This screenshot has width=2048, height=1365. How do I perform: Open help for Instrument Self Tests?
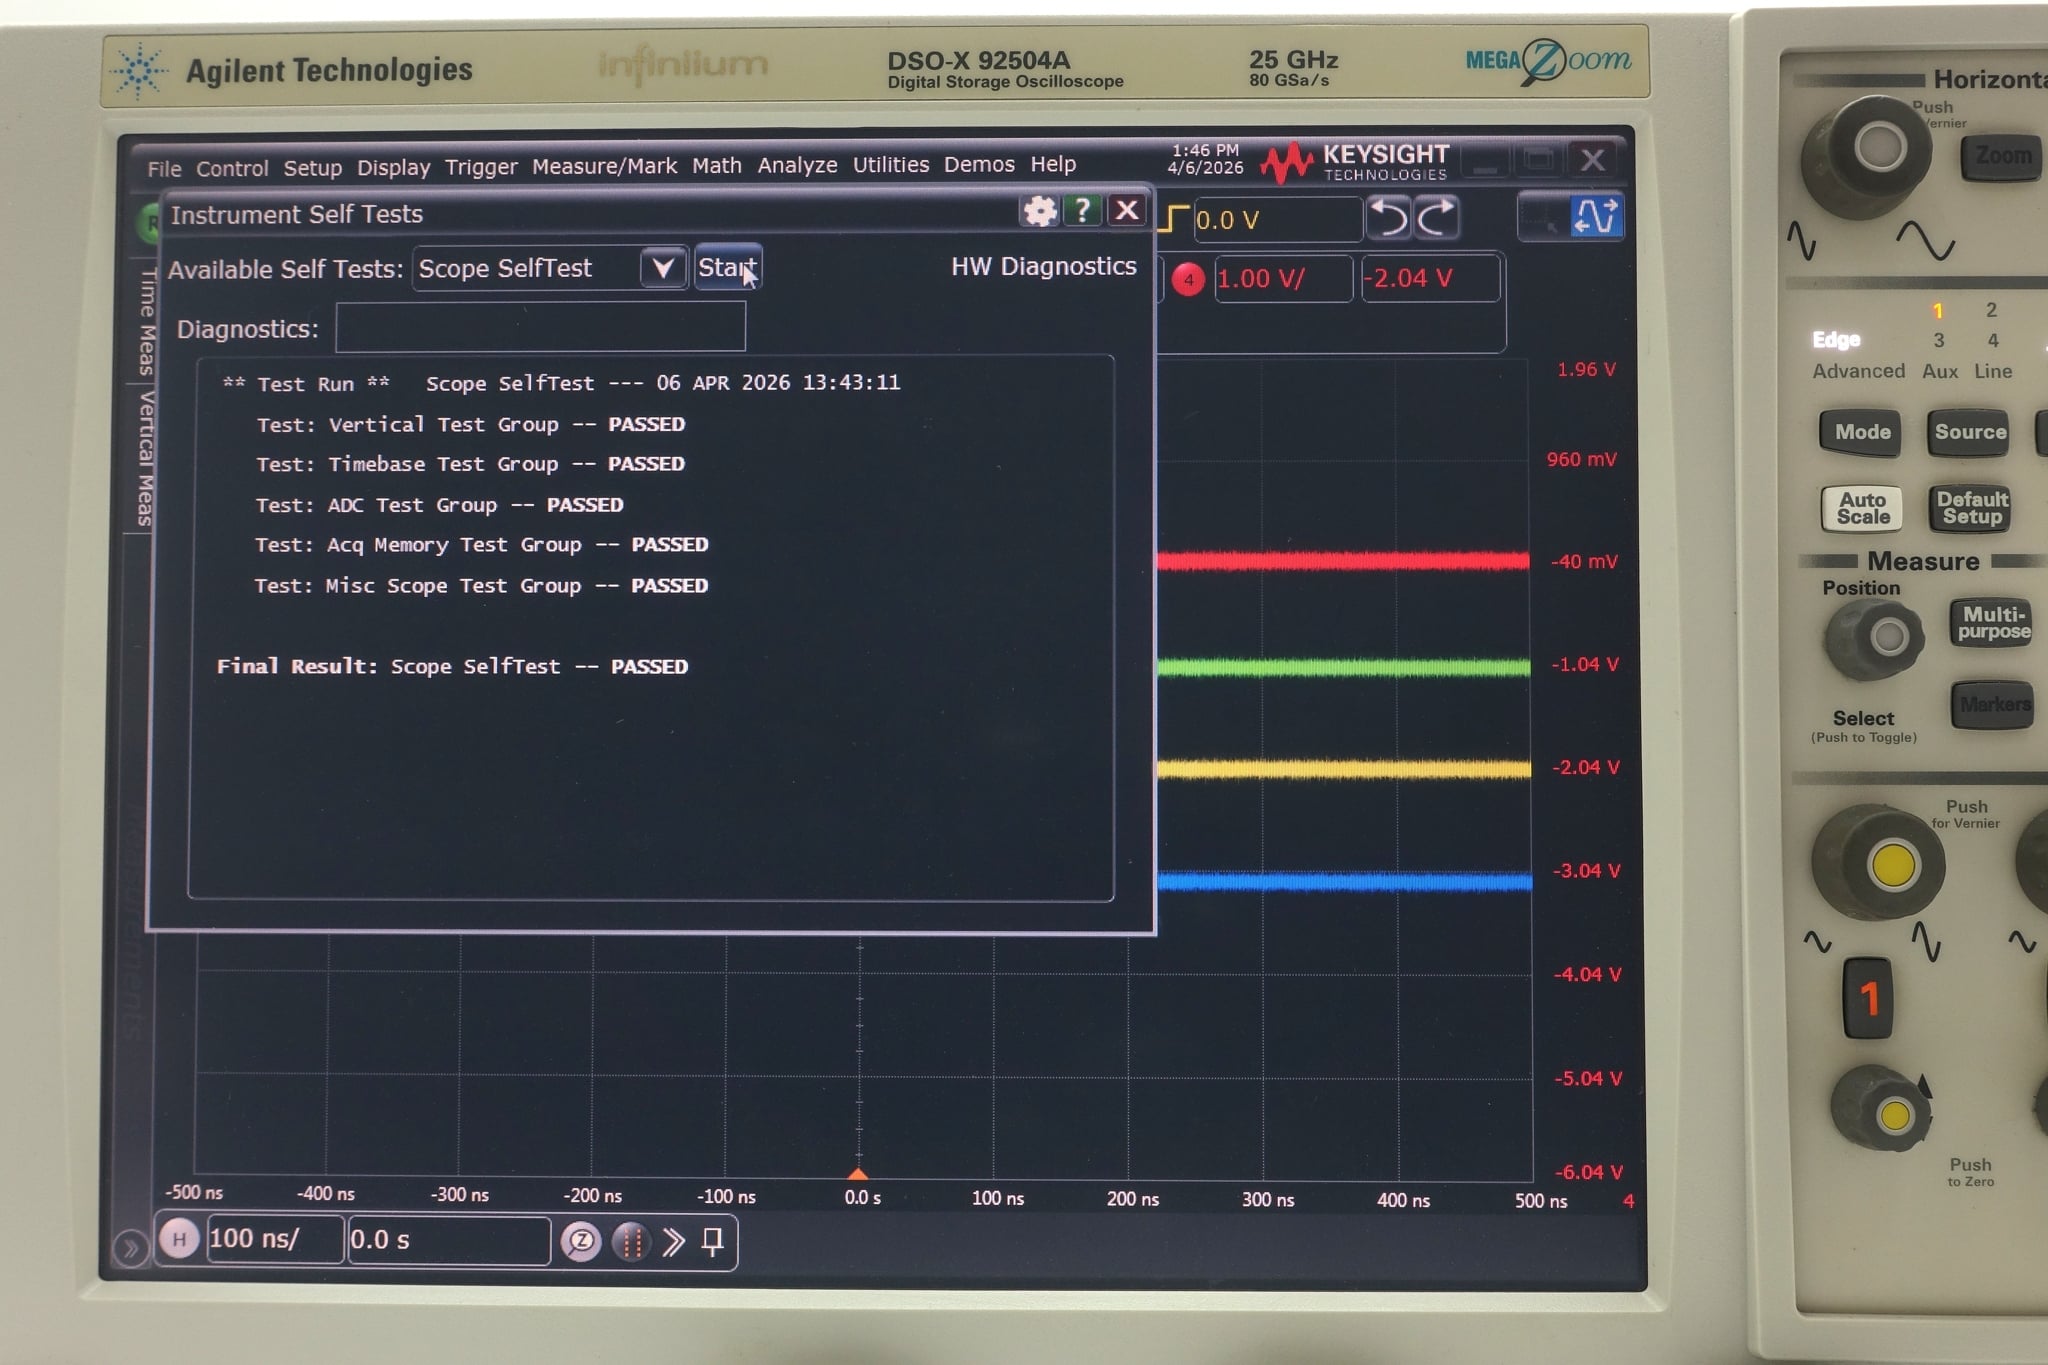point(1083,210)
